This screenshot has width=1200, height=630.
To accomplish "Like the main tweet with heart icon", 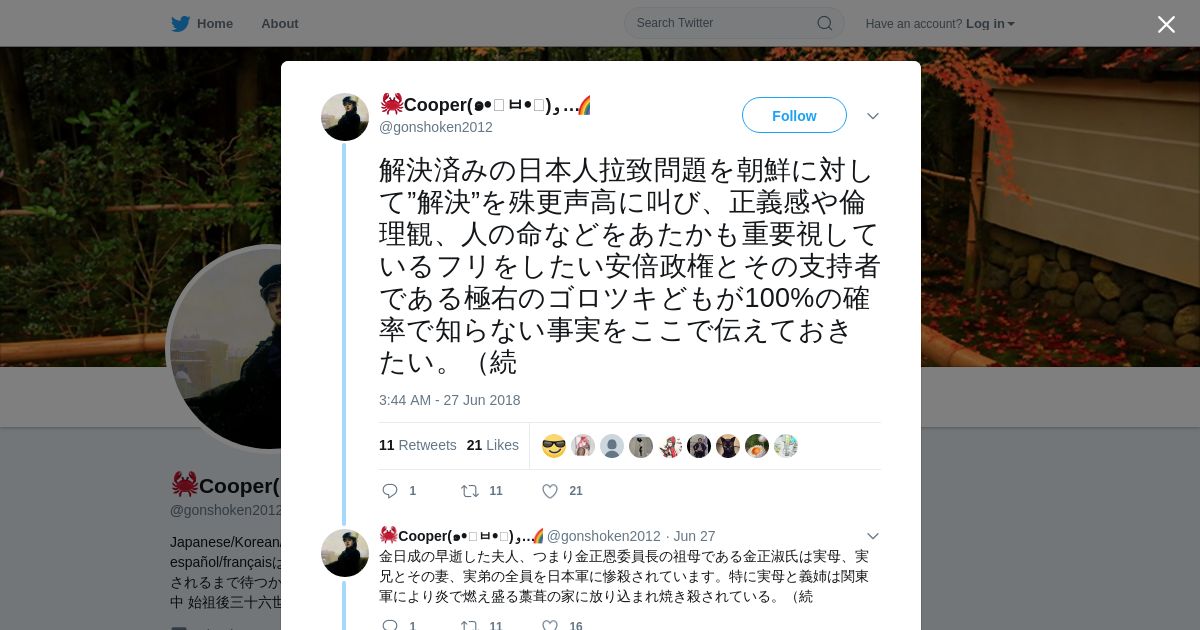I will [549, 491].
